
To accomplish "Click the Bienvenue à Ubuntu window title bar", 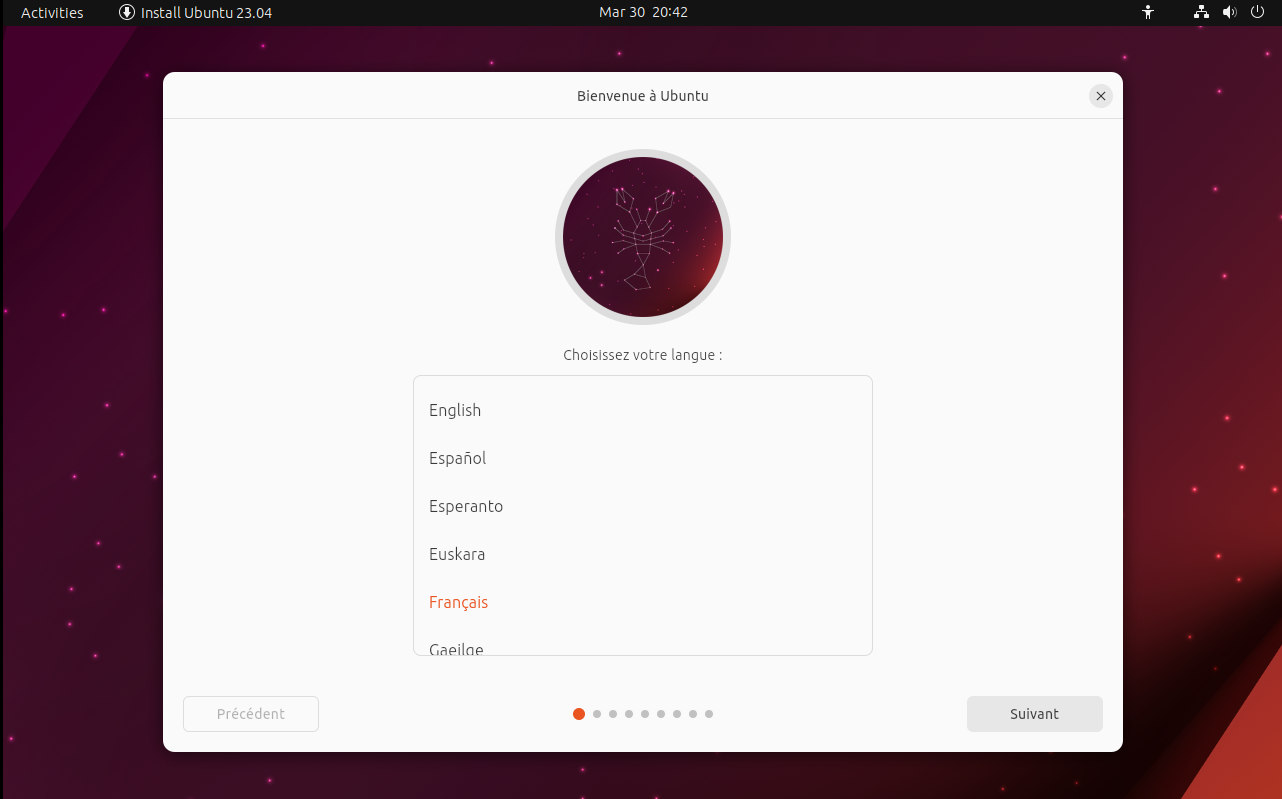I will 643,96.
